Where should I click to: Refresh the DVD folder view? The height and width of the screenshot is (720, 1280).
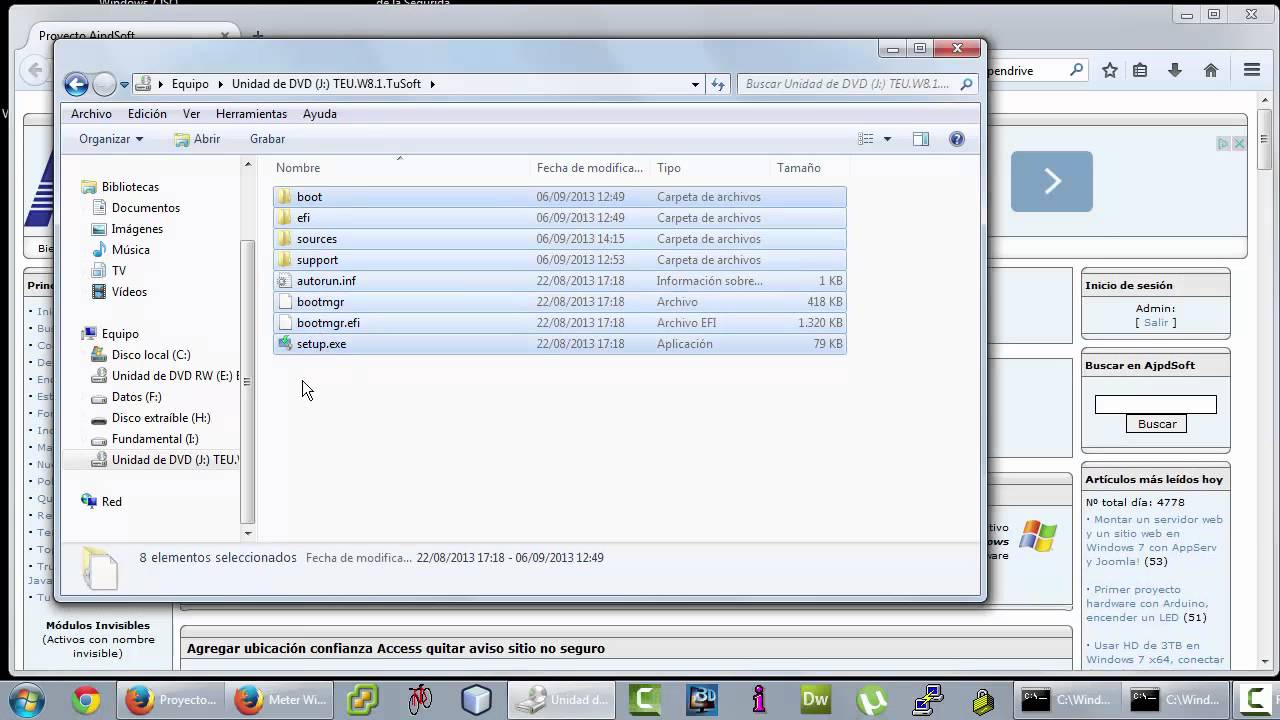[x=717, y=85]
